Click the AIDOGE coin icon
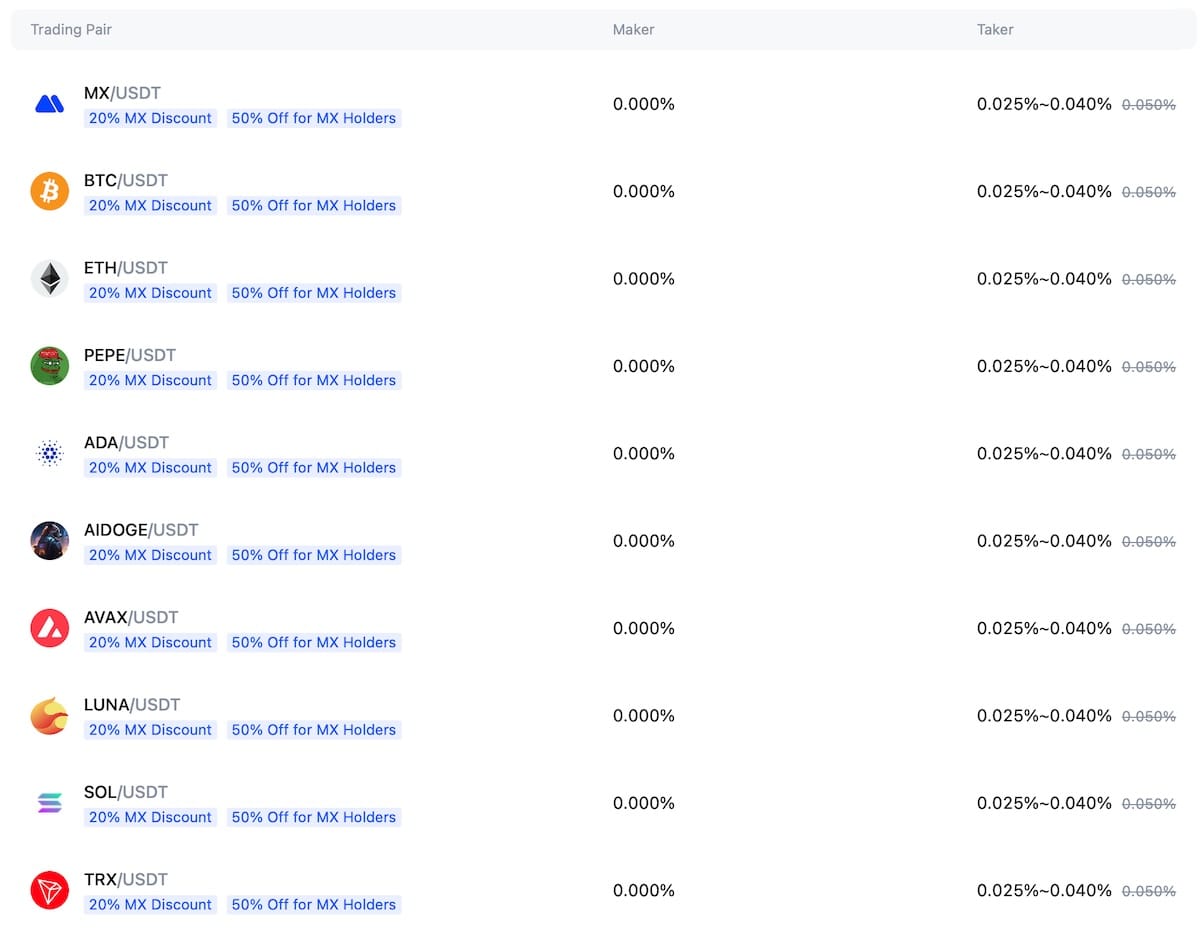1200x940 pixels. (x=49, y=541)
